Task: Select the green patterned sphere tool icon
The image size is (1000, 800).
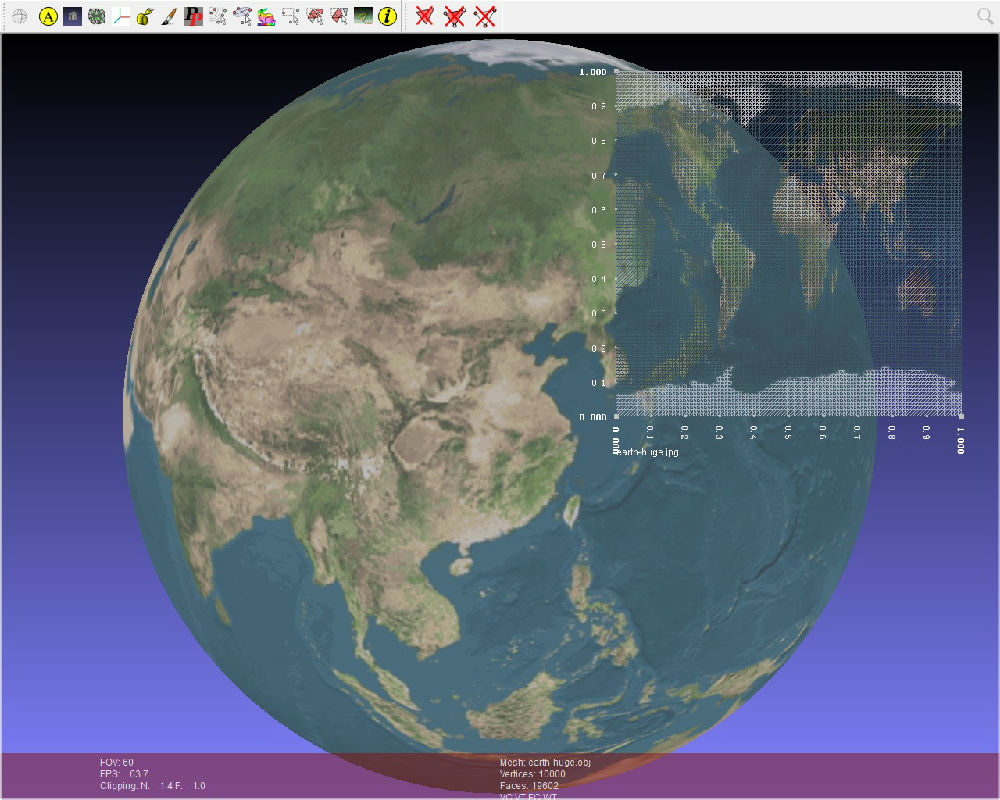Action: pos(96,17)
